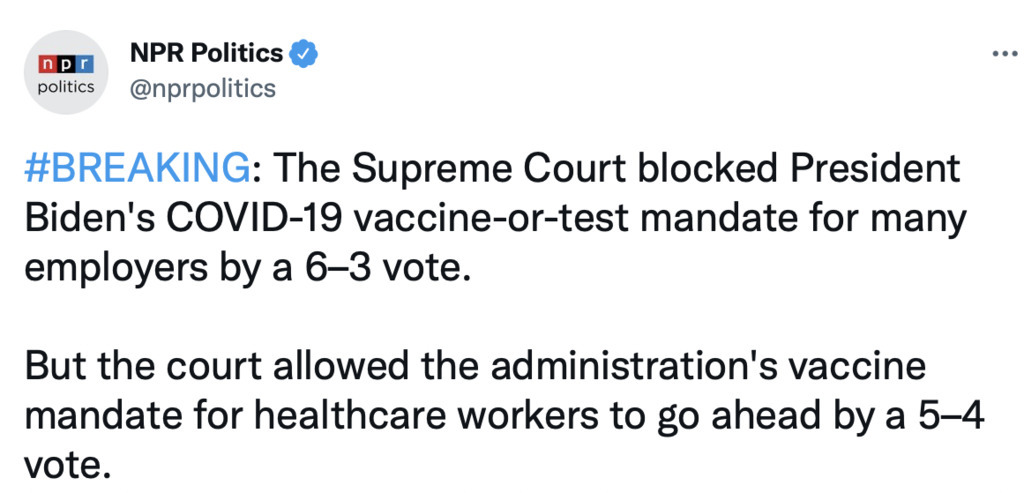The width and height of the screenshot is (1024, 493).
Task: Click the @nprpolitics handle
Action: (x=203, y=89)
